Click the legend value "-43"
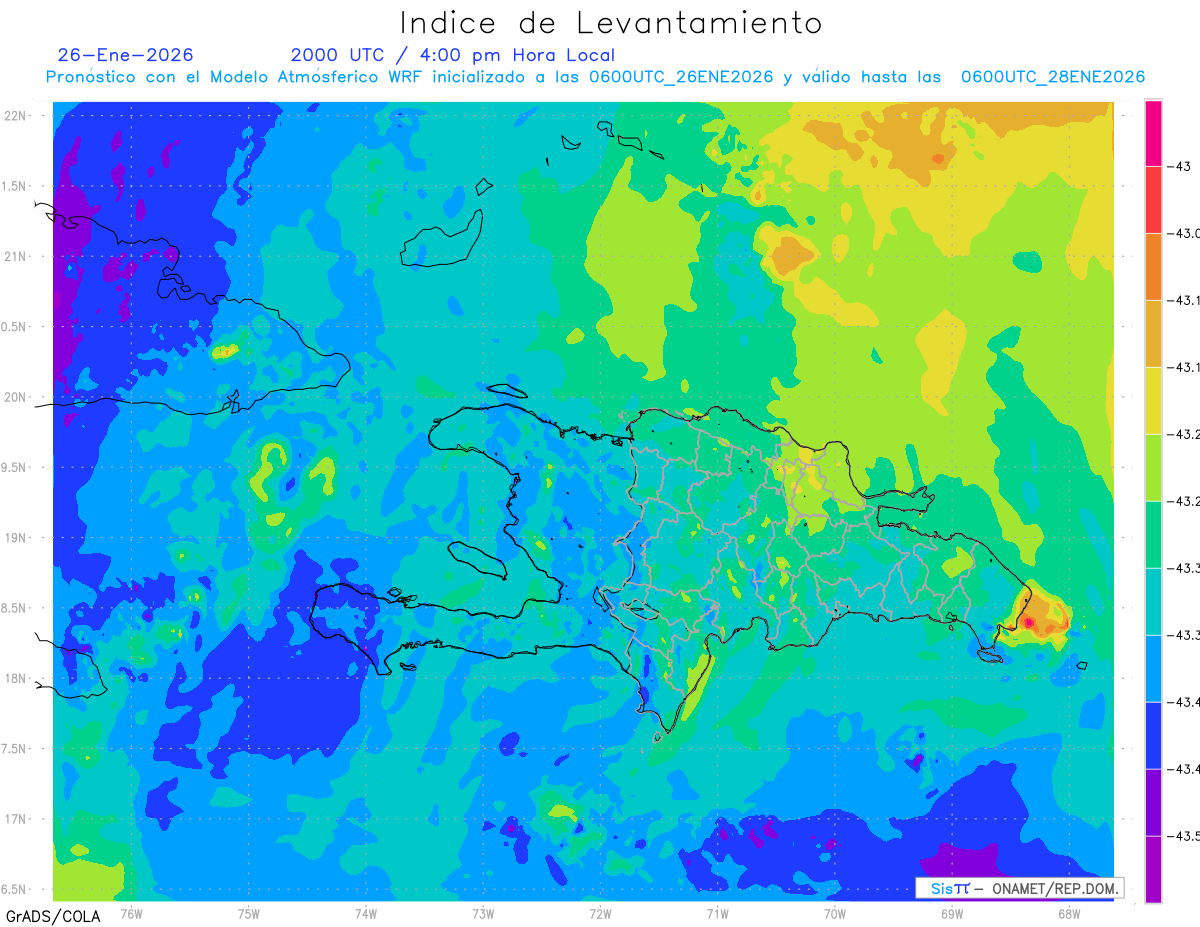Screen dimensions: 1200x927 1180,166
